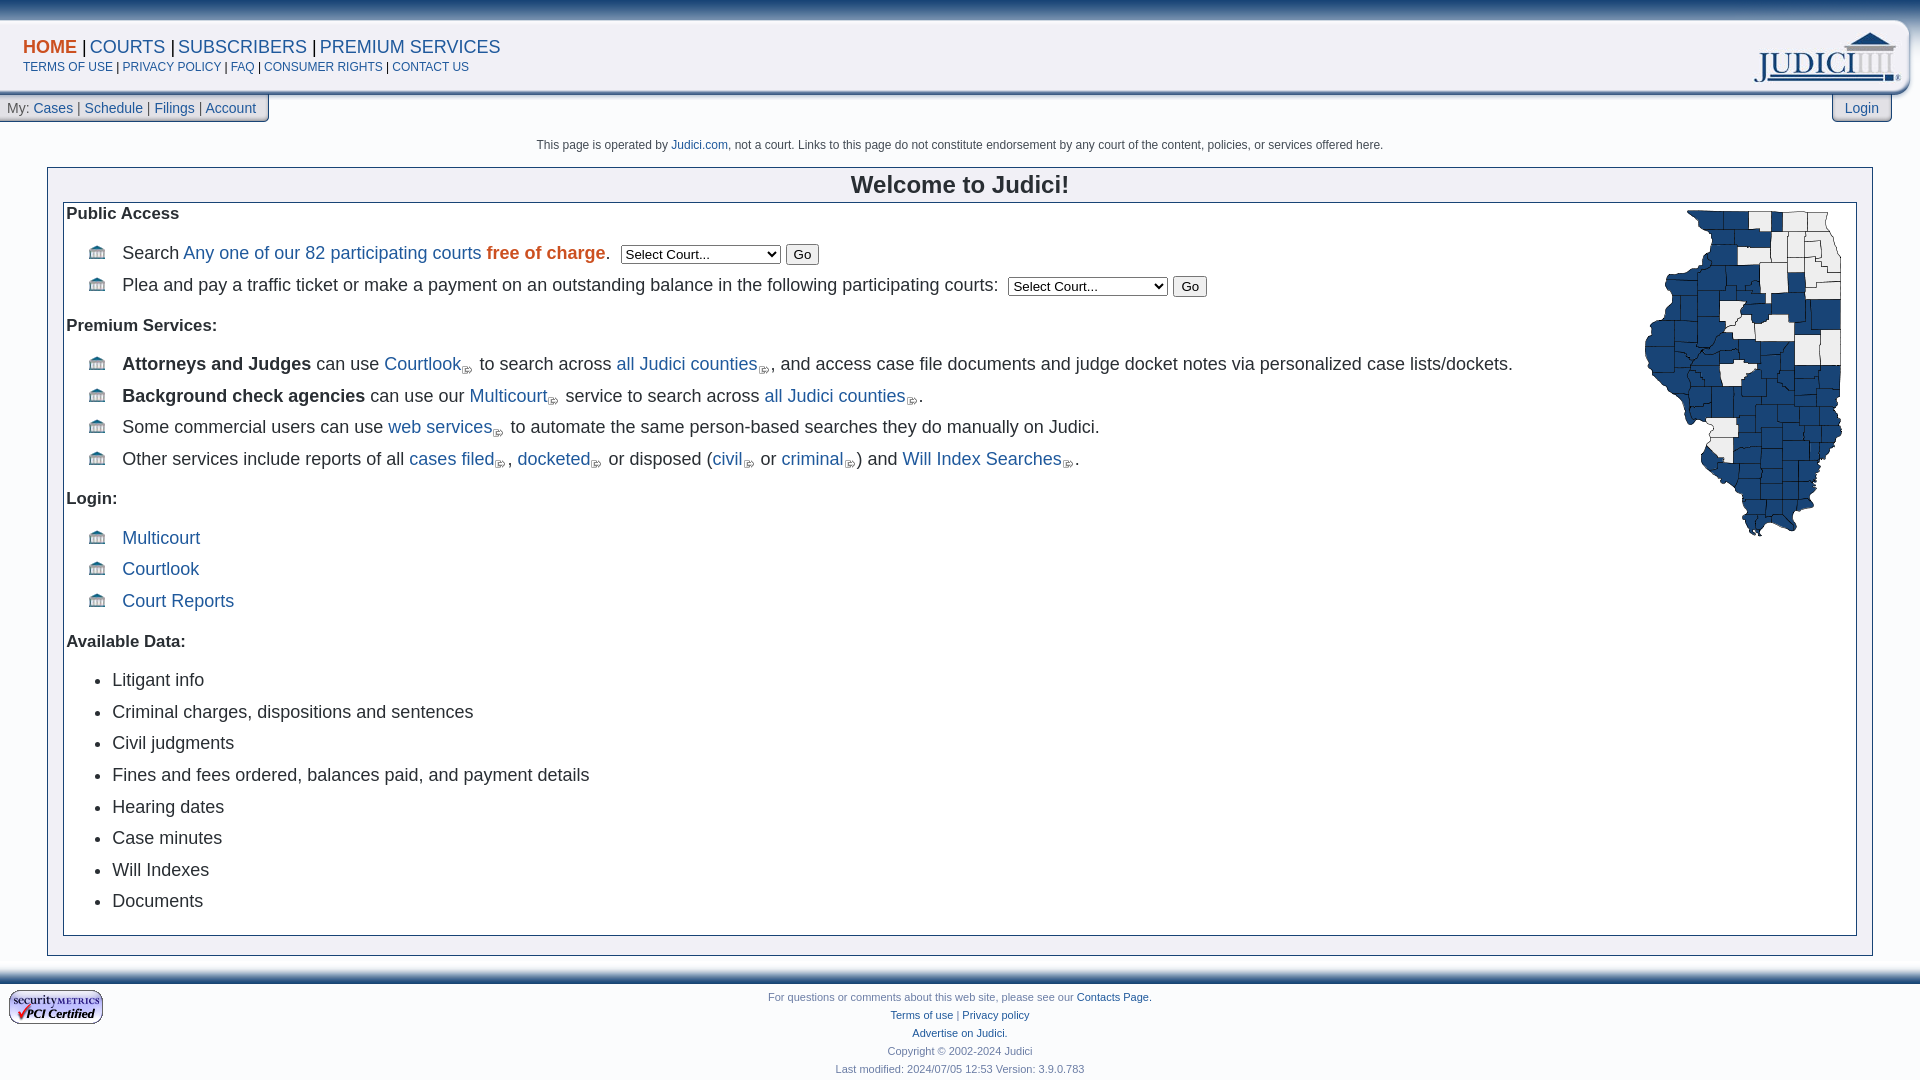1920x1080 pixels.
Task: Click the courthouse icon beside Other services line
Action: [97, 459]
